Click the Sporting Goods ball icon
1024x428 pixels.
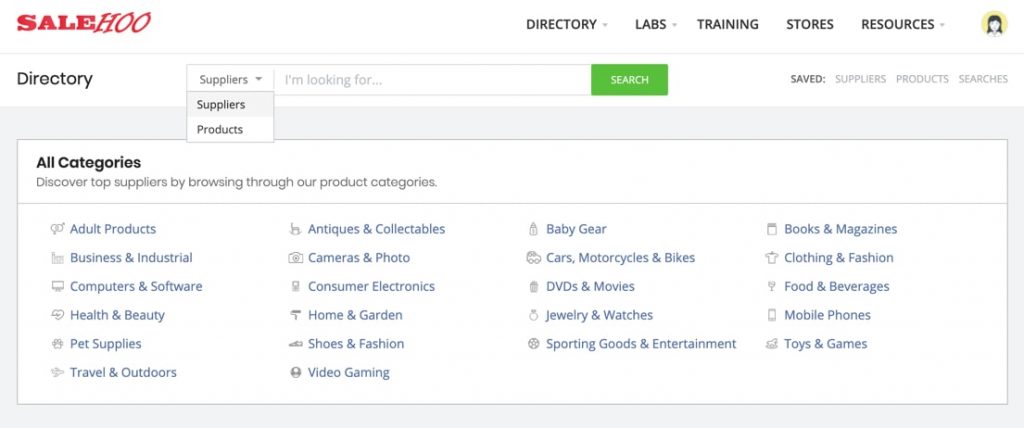click(x=534, y=344)
